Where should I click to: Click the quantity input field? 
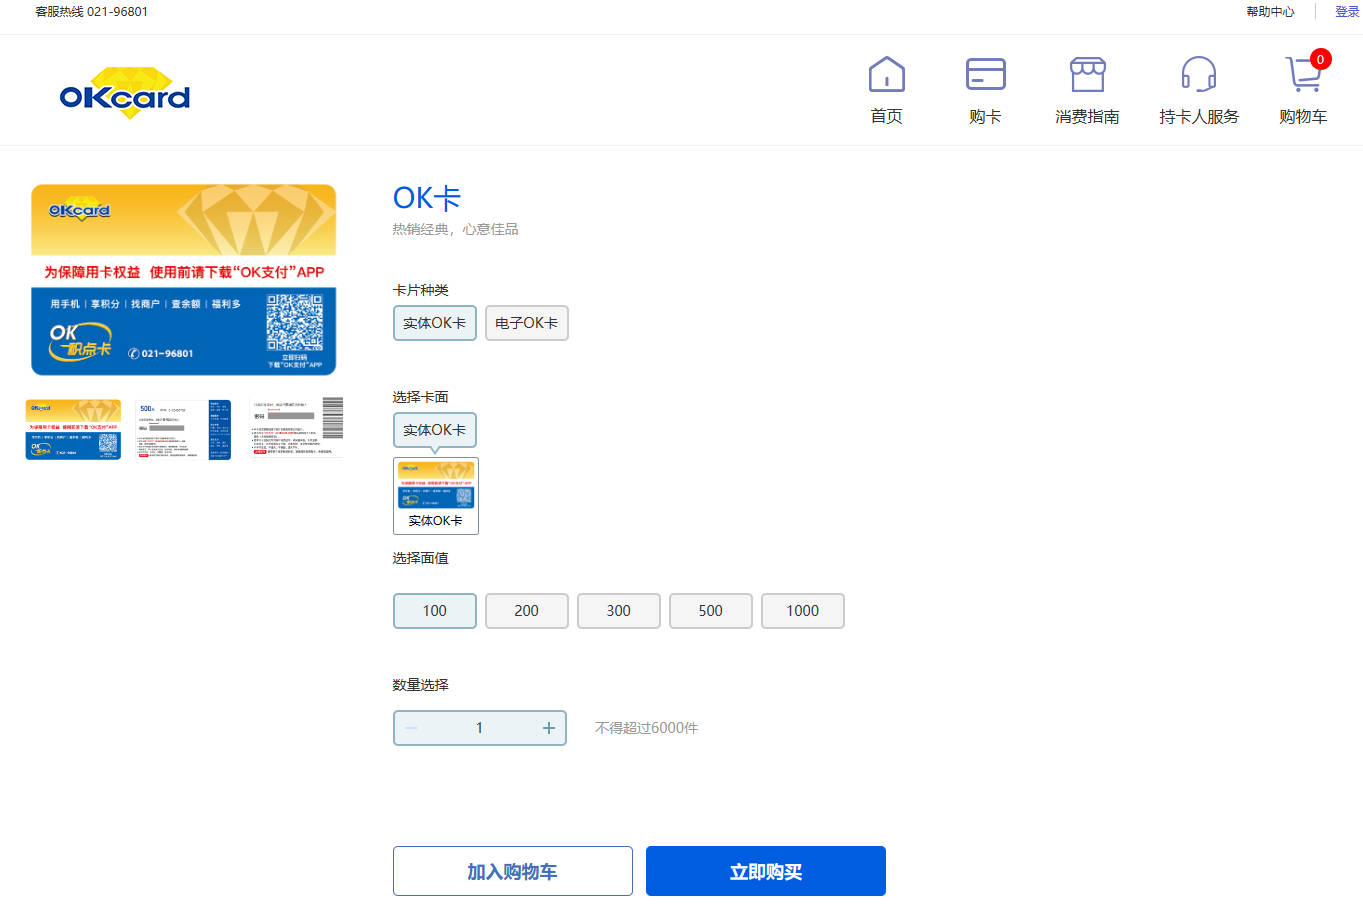480,728
